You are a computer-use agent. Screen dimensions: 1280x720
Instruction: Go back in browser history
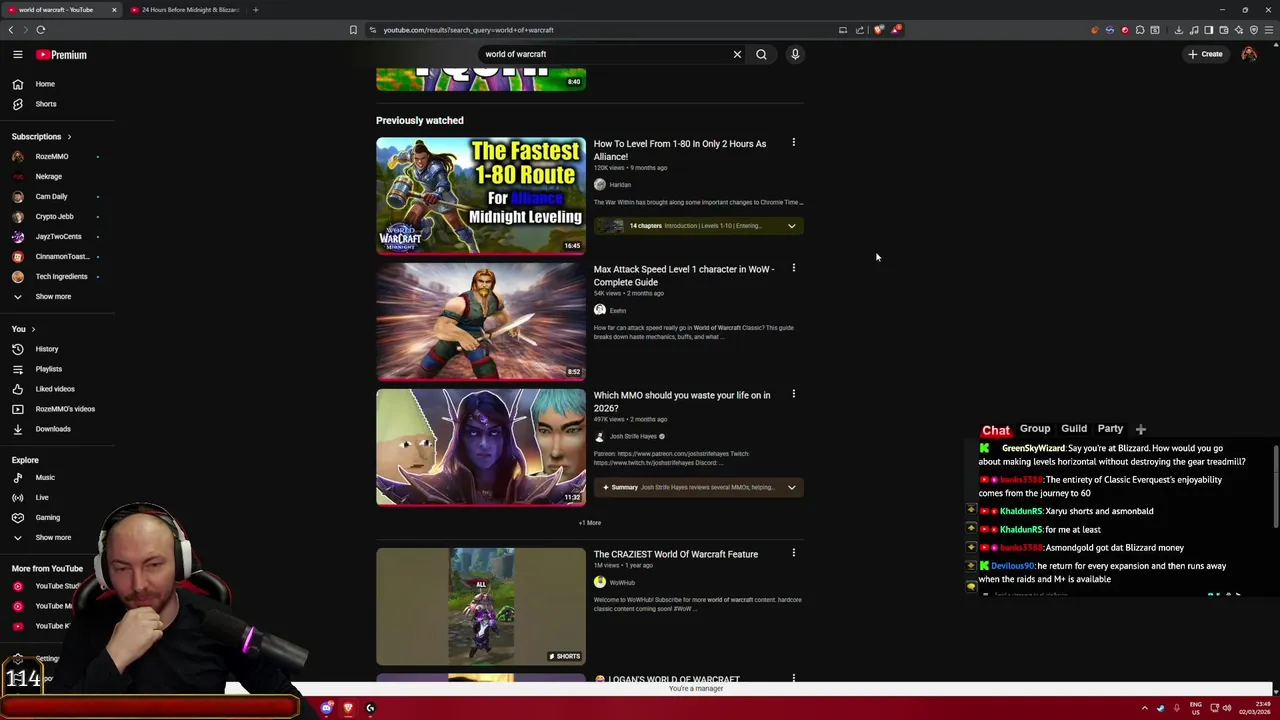11,30
